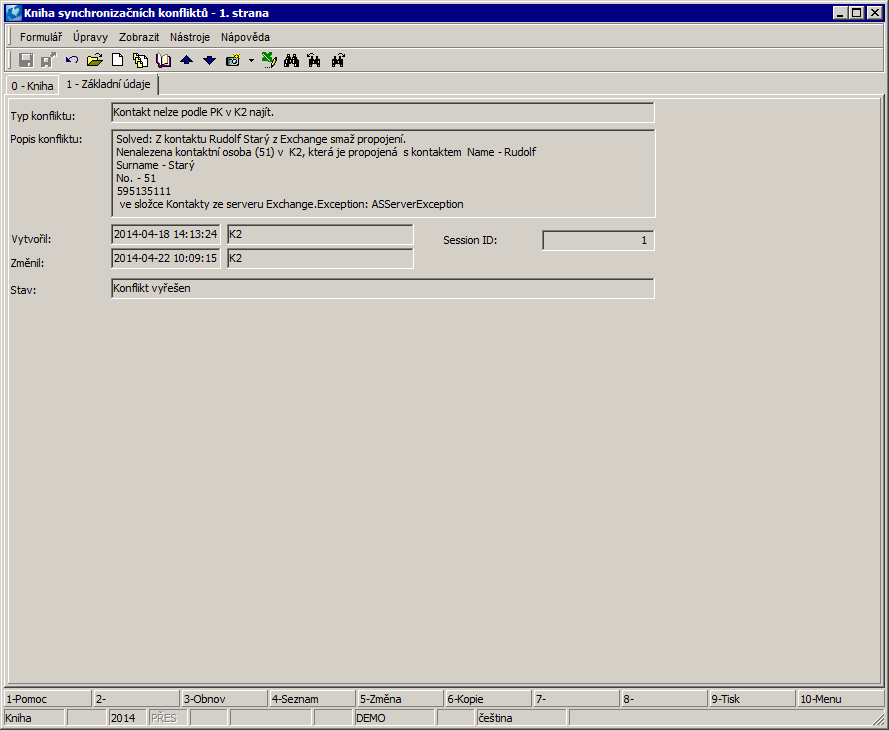The image size is (889, 730).
Task: Click the 9-Tisk function key button
Action: (753, 699)
